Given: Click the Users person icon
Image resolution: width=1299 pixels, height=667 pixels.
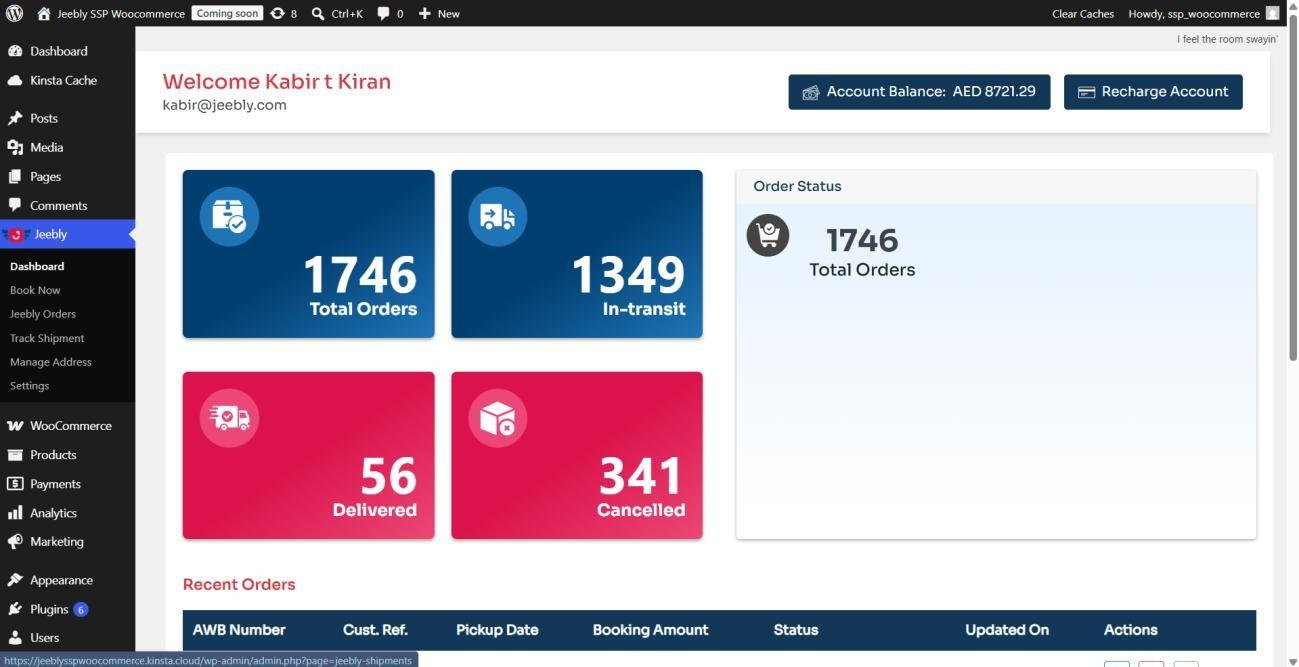Looking at the screenshot, I should tap(15, 637).
